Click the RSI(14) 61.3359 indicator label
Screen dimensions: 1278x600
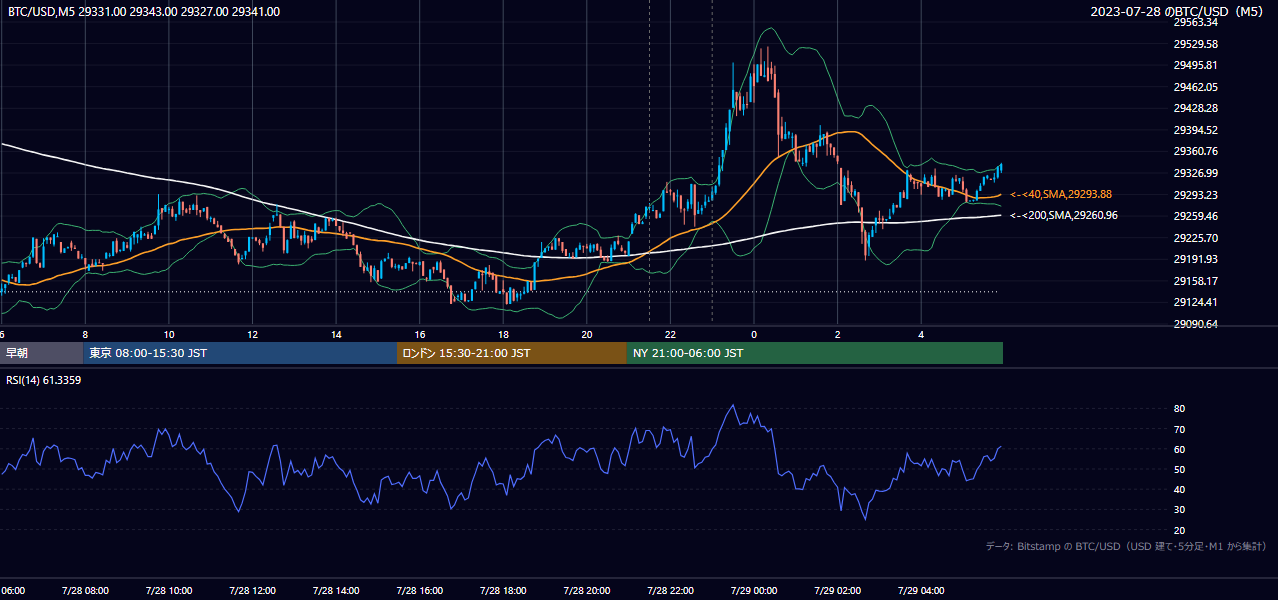[44, 380]
